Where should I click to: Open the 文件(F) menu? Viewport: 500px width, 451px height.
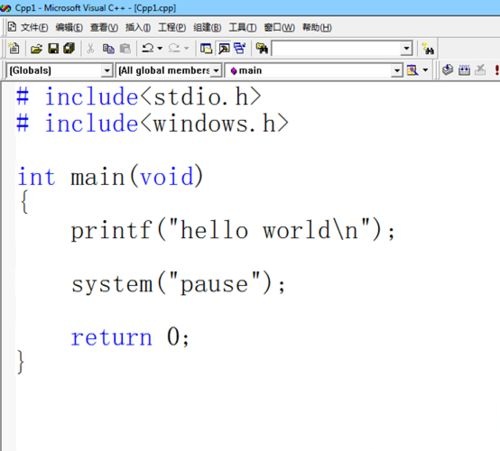click(34, 27)
